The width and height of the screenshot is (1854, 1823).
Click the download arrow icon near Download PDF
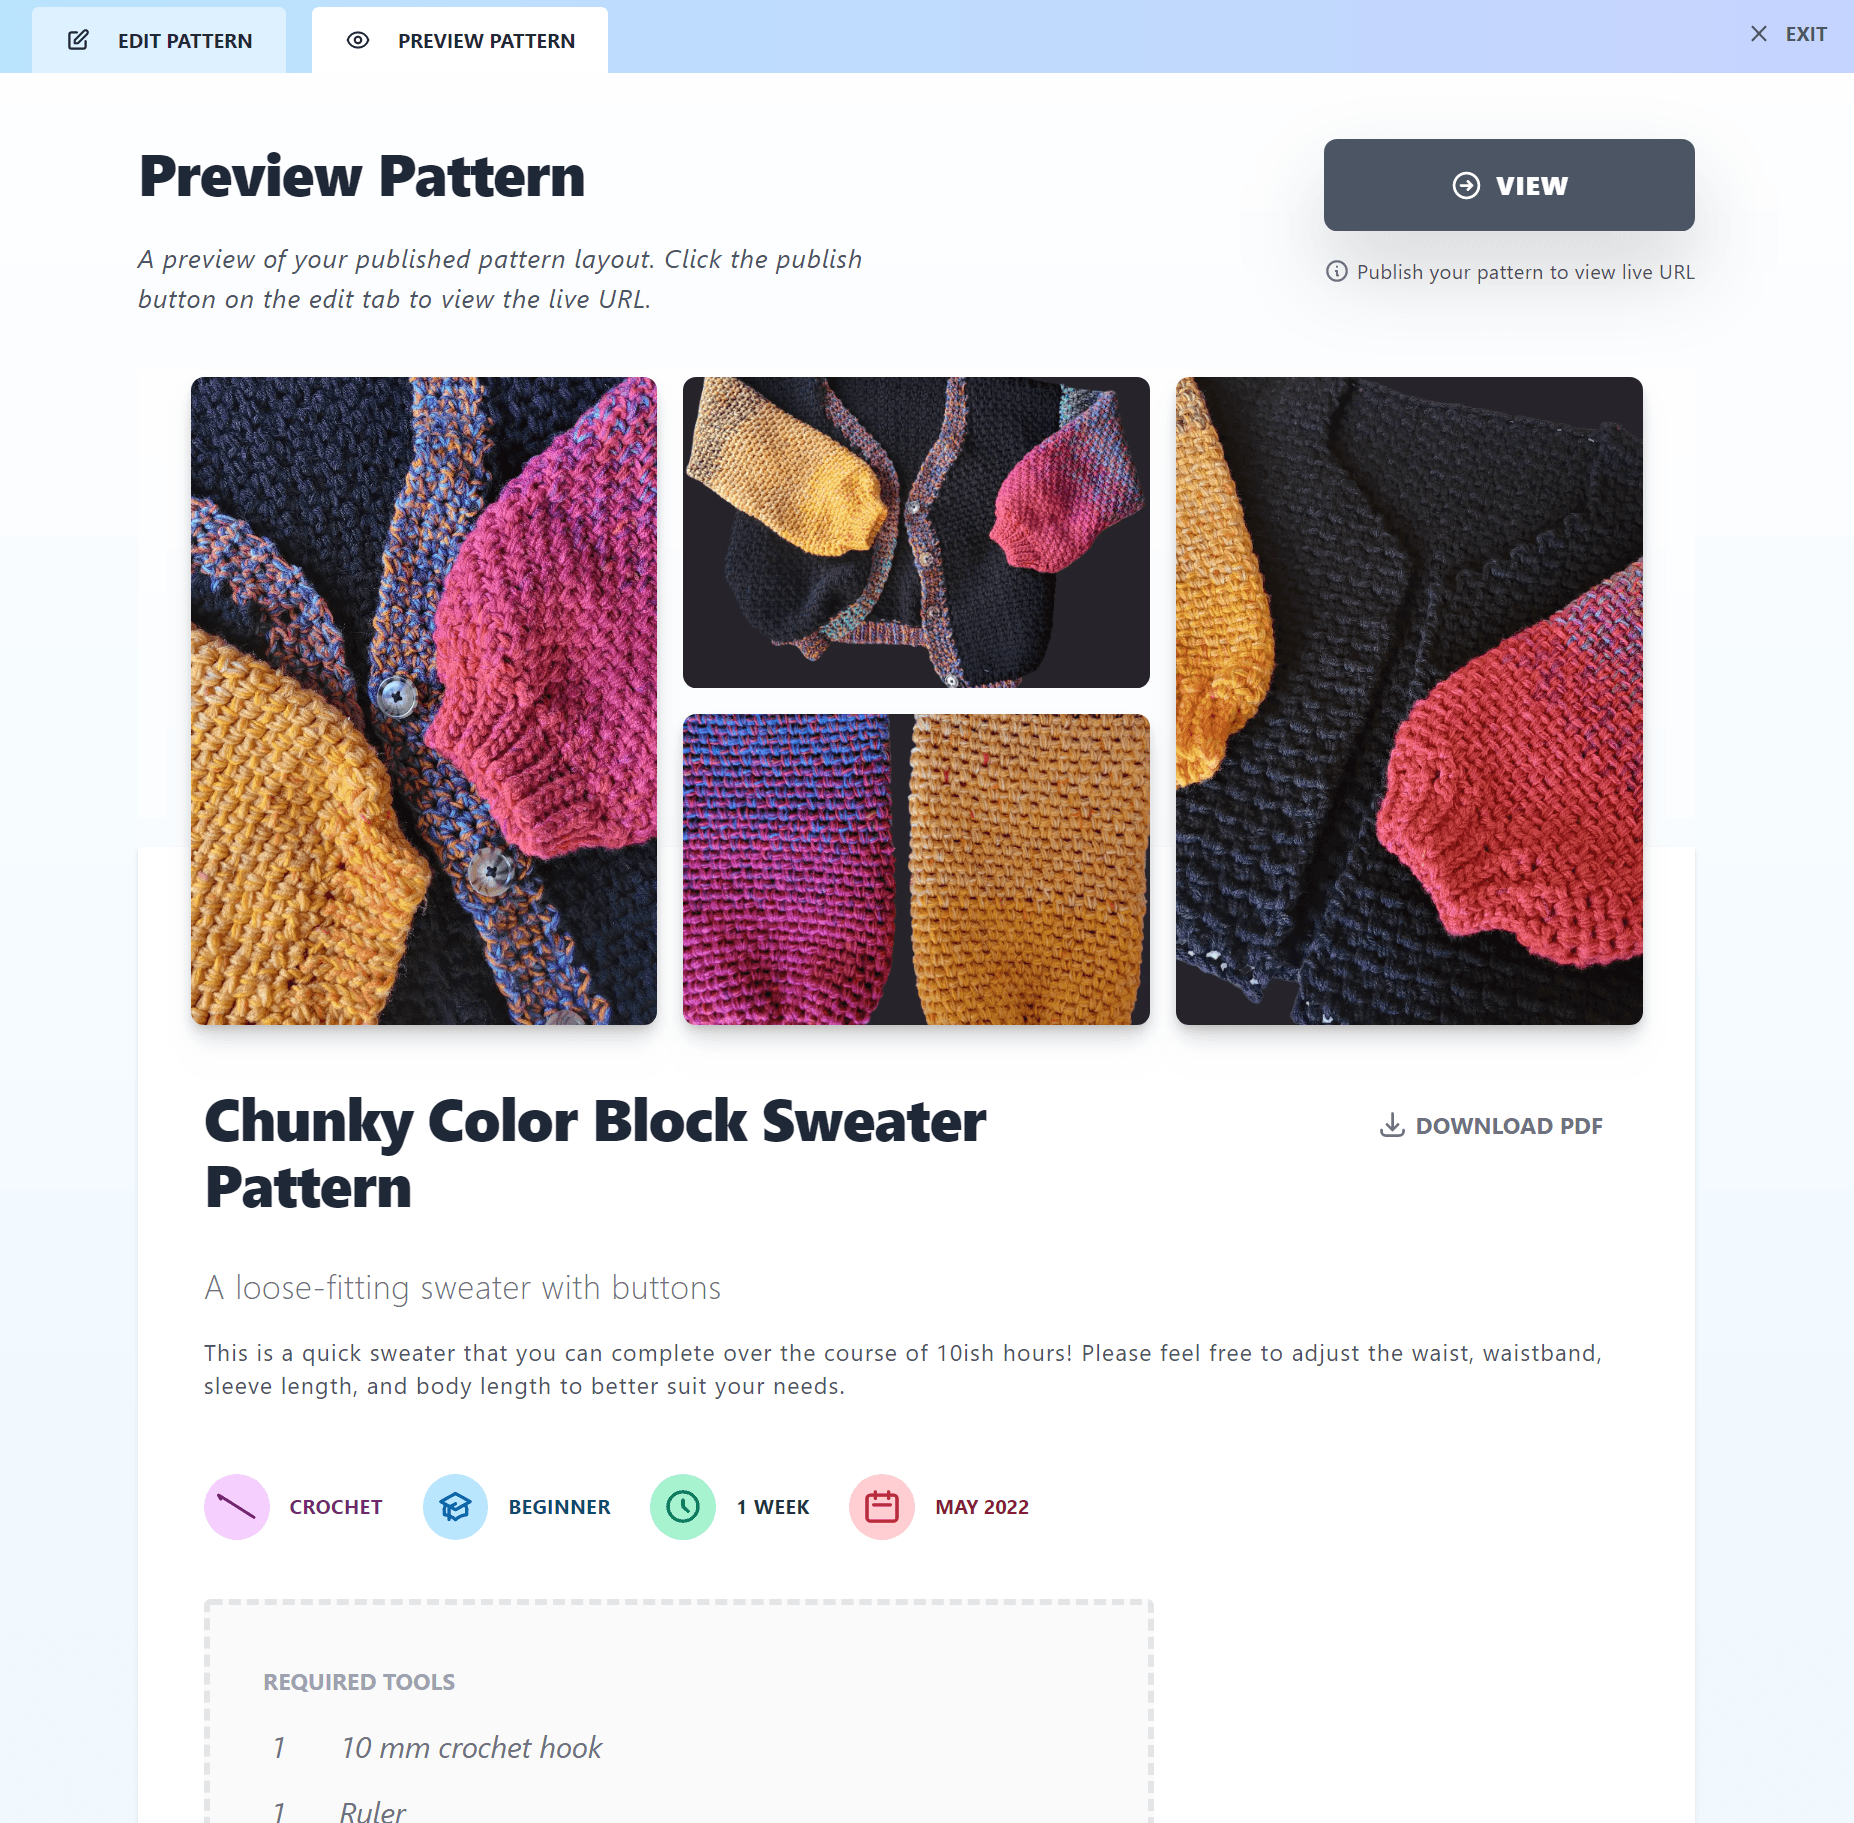(1391, 1125)
